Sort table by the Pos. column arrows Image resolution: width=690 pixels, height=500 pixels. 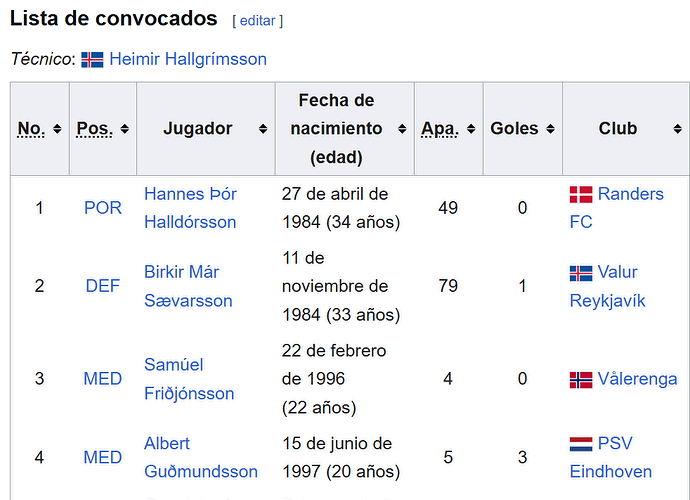125,129
